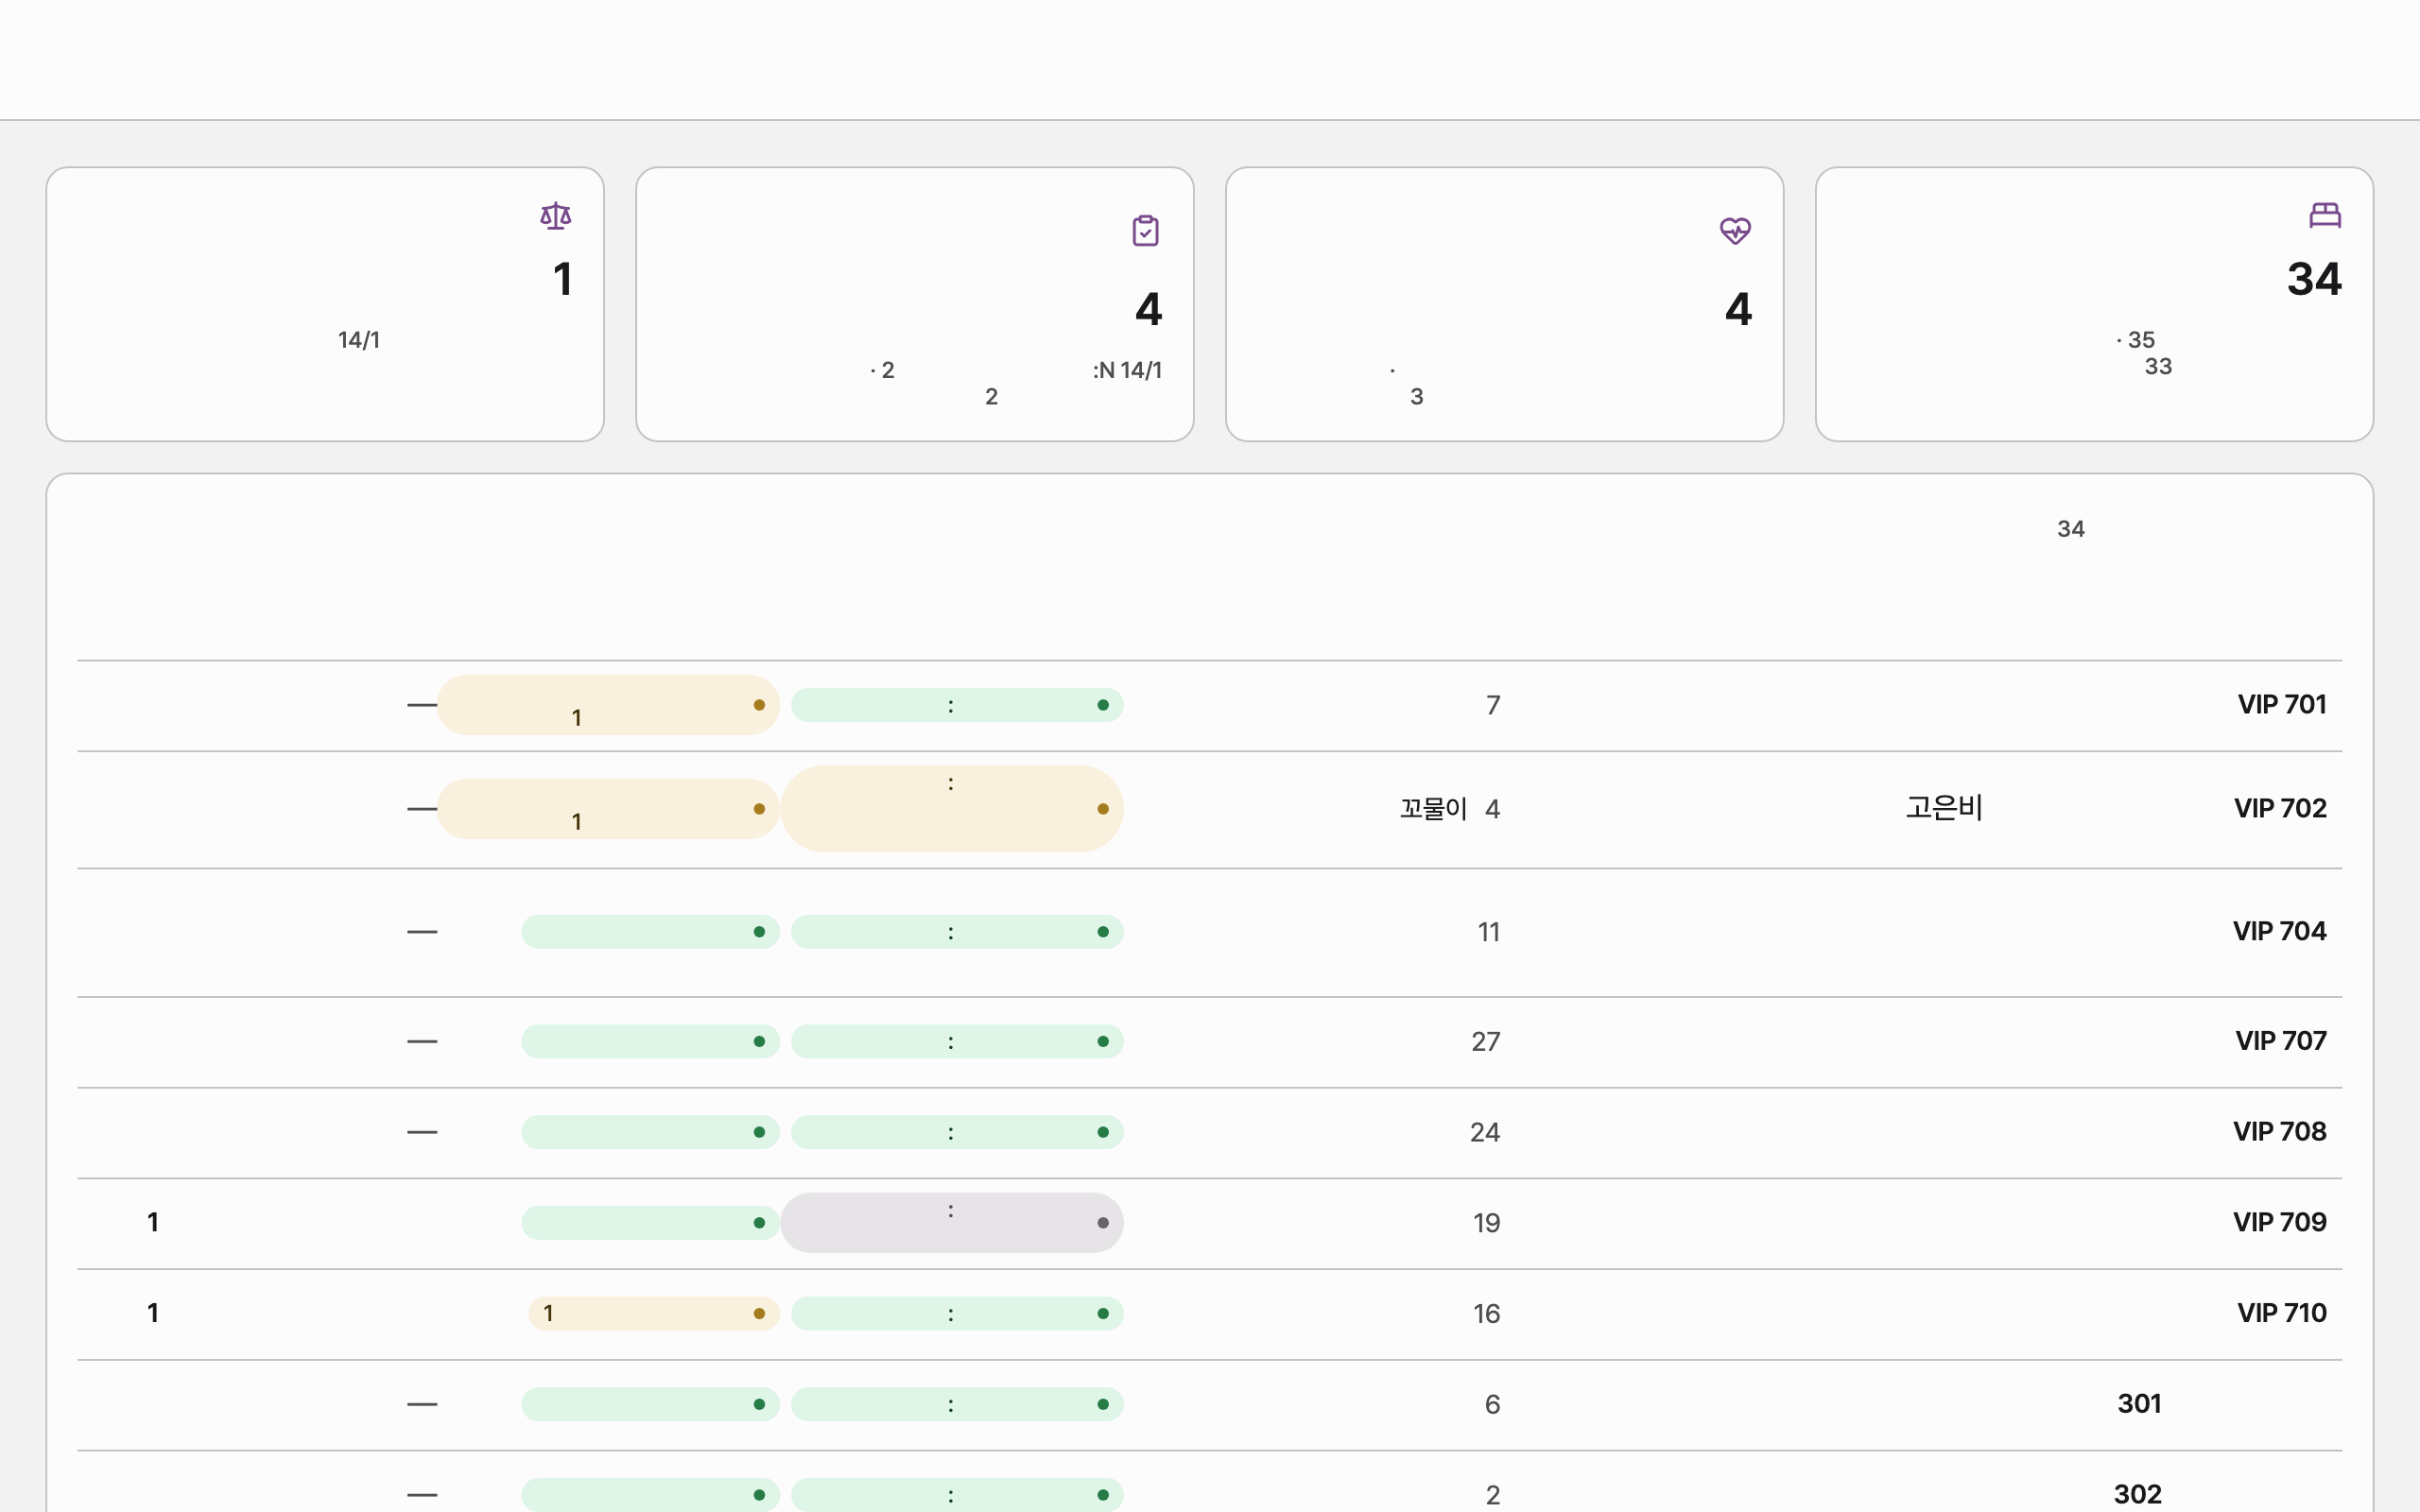Click the amber pill labeled 1 in VIP 702 row
This screenshot has width=2420, height=1512.
(608, 809)
